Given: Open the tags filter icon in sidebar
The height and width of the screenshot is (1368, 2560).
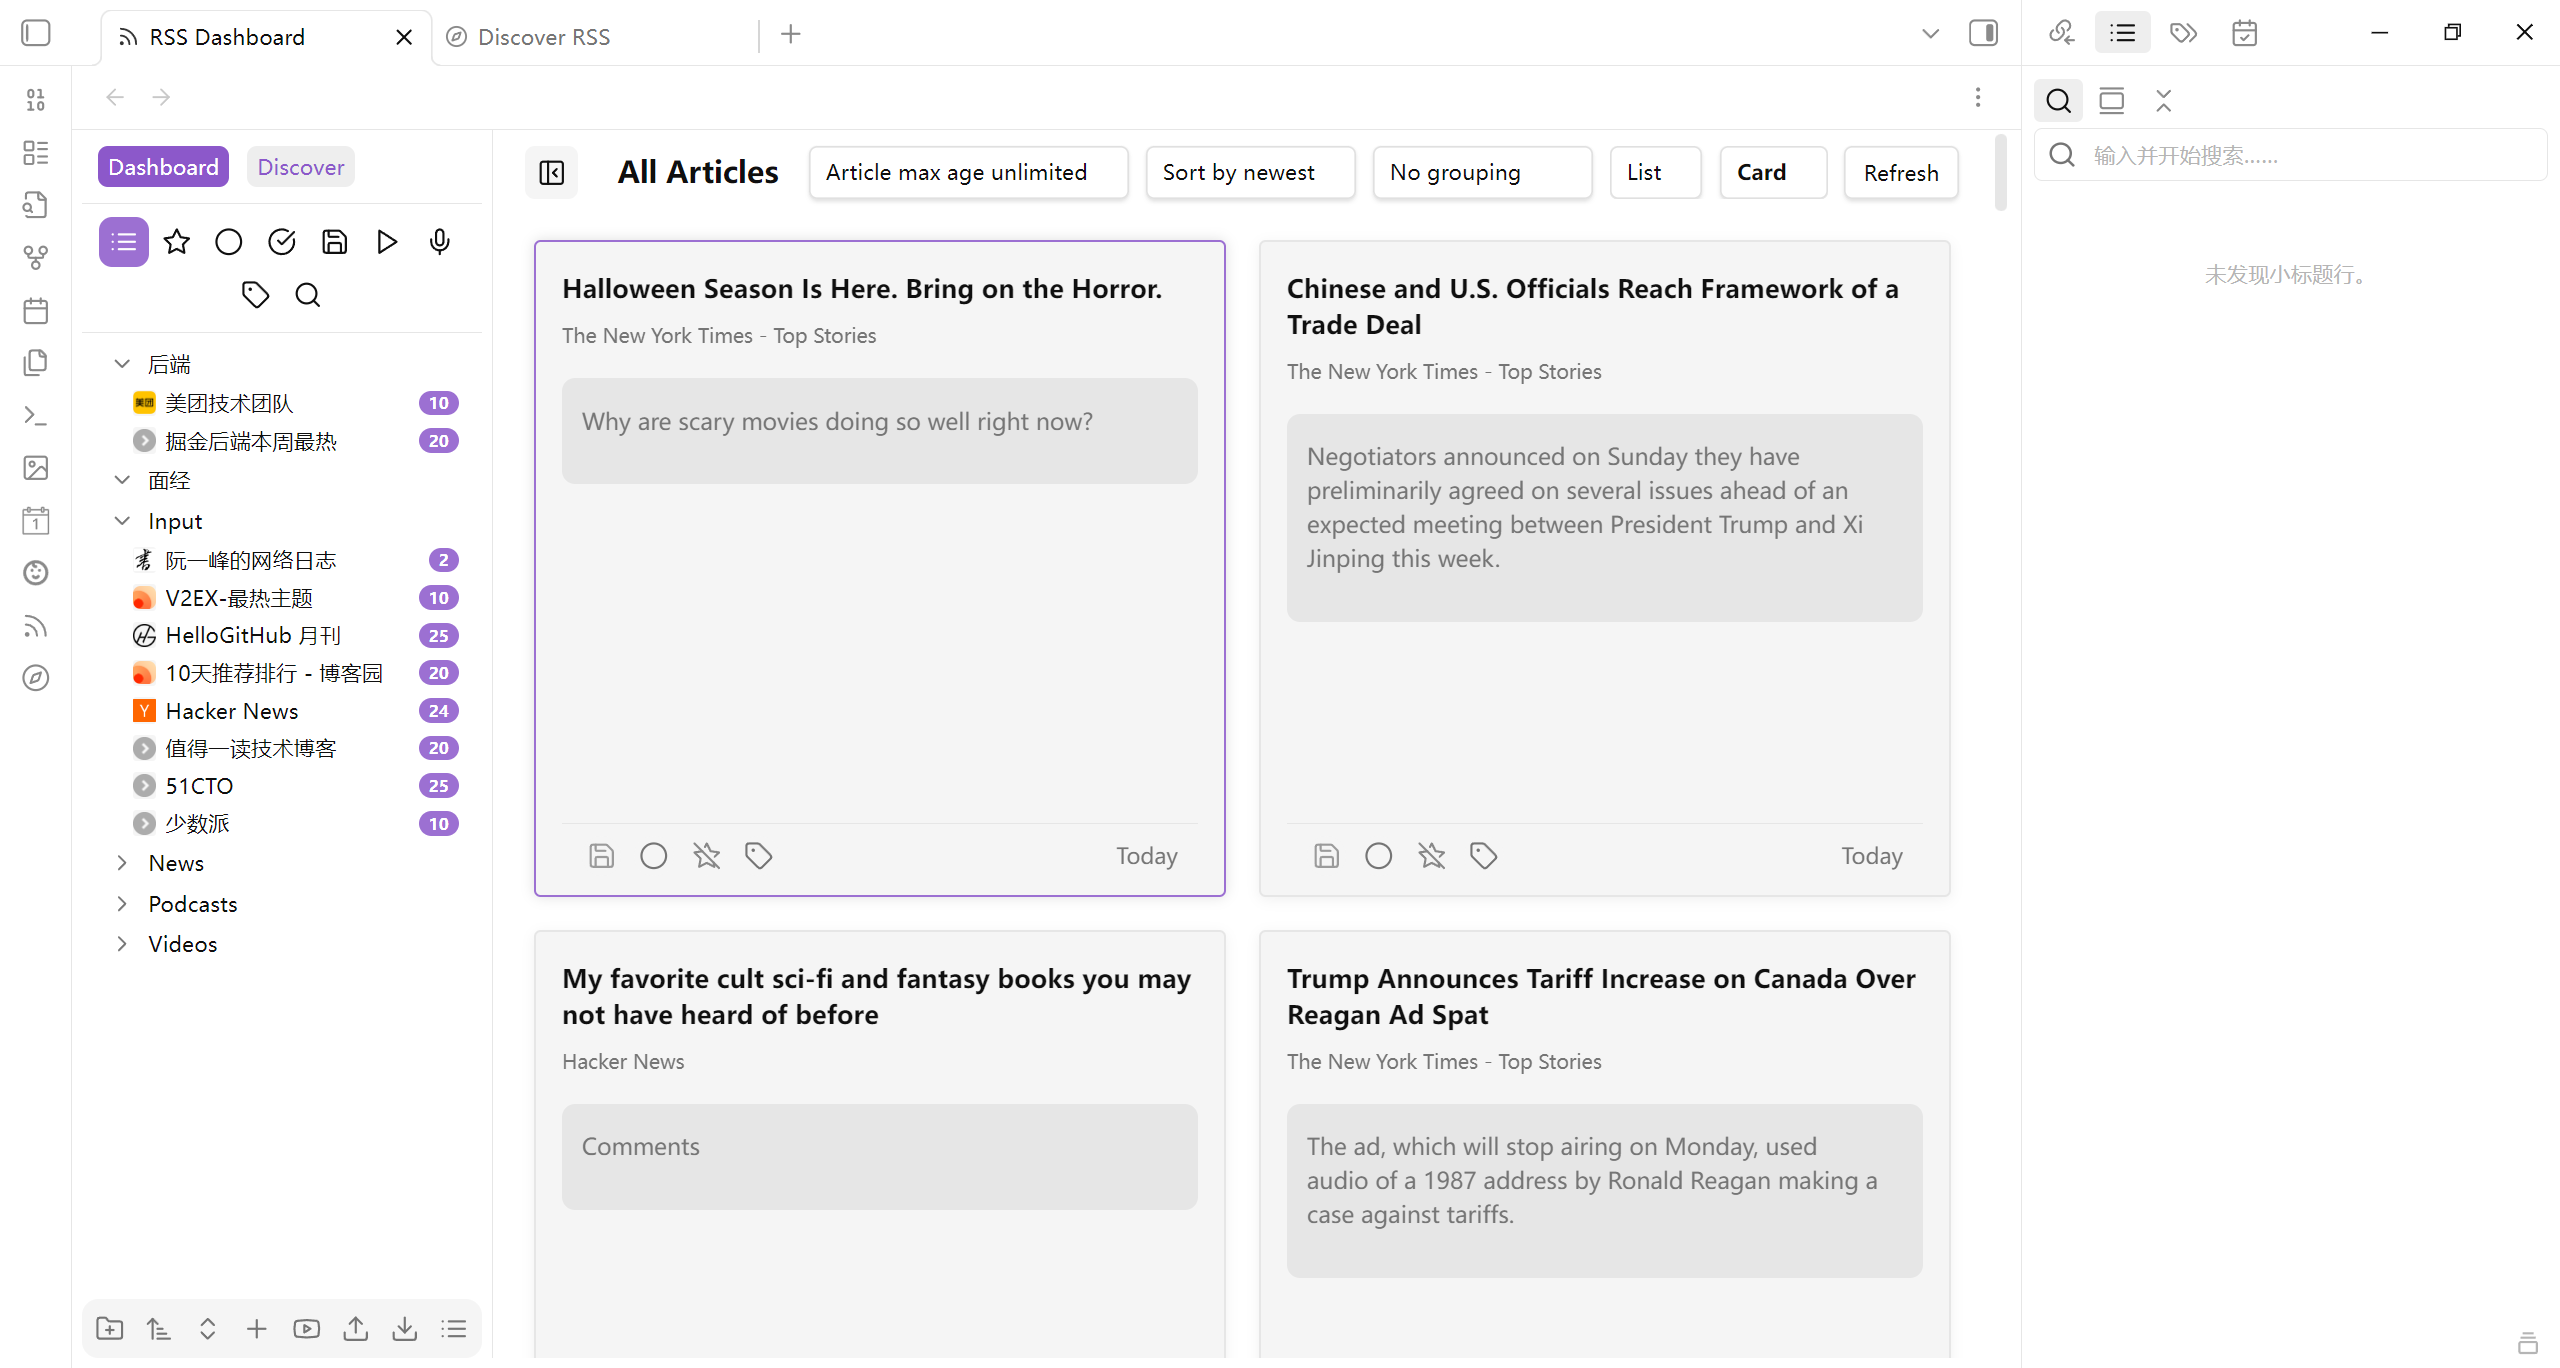Looking at the screenshot, I should tap(255, 295).
